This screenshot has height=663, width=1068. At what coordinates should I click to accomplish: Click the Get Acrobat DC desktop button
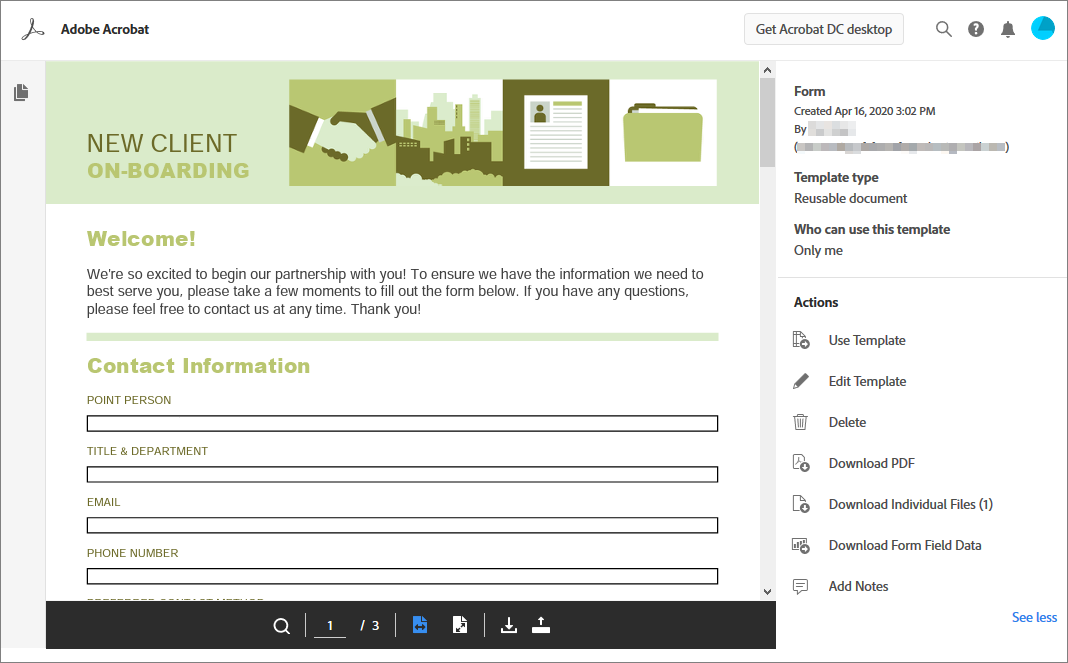pyautogui.click(x=823, y=29)
